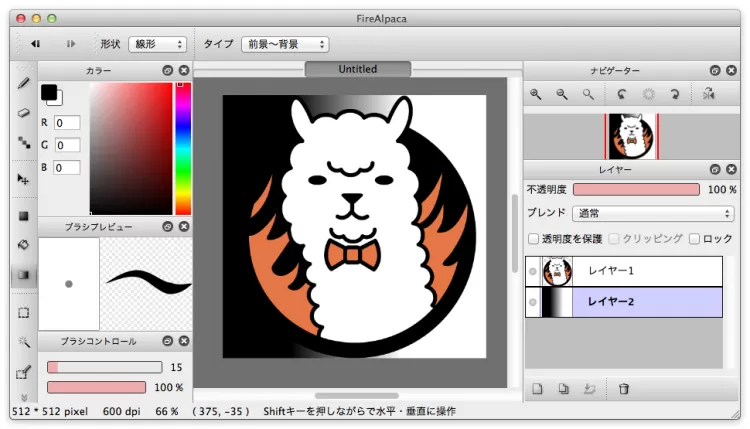Close the ブラシプレビュー panel

point(184,226)
